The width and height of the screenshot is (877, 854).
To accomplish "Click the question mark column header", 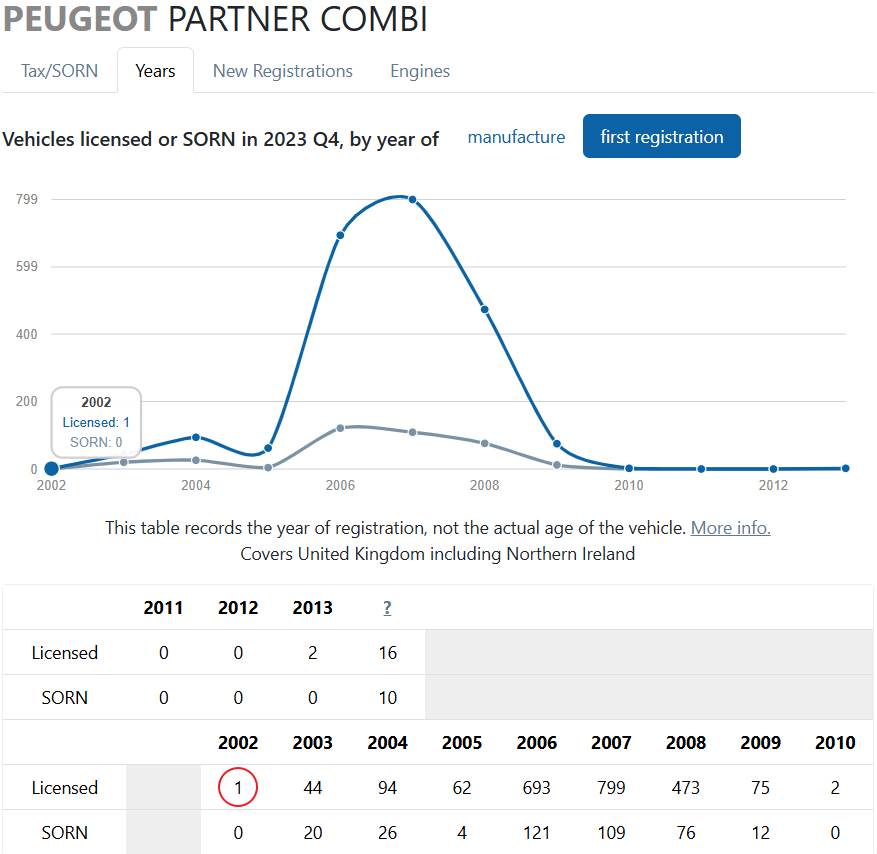I will tap(387, 608).
